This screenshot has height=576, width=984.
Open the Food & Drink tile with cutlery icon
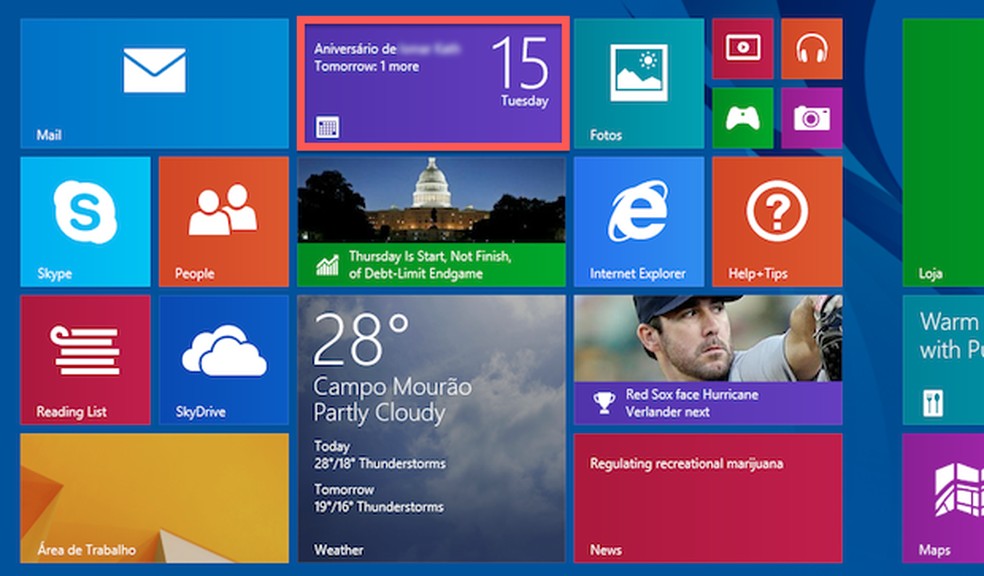pyautogui.click(x=943, y=360)
